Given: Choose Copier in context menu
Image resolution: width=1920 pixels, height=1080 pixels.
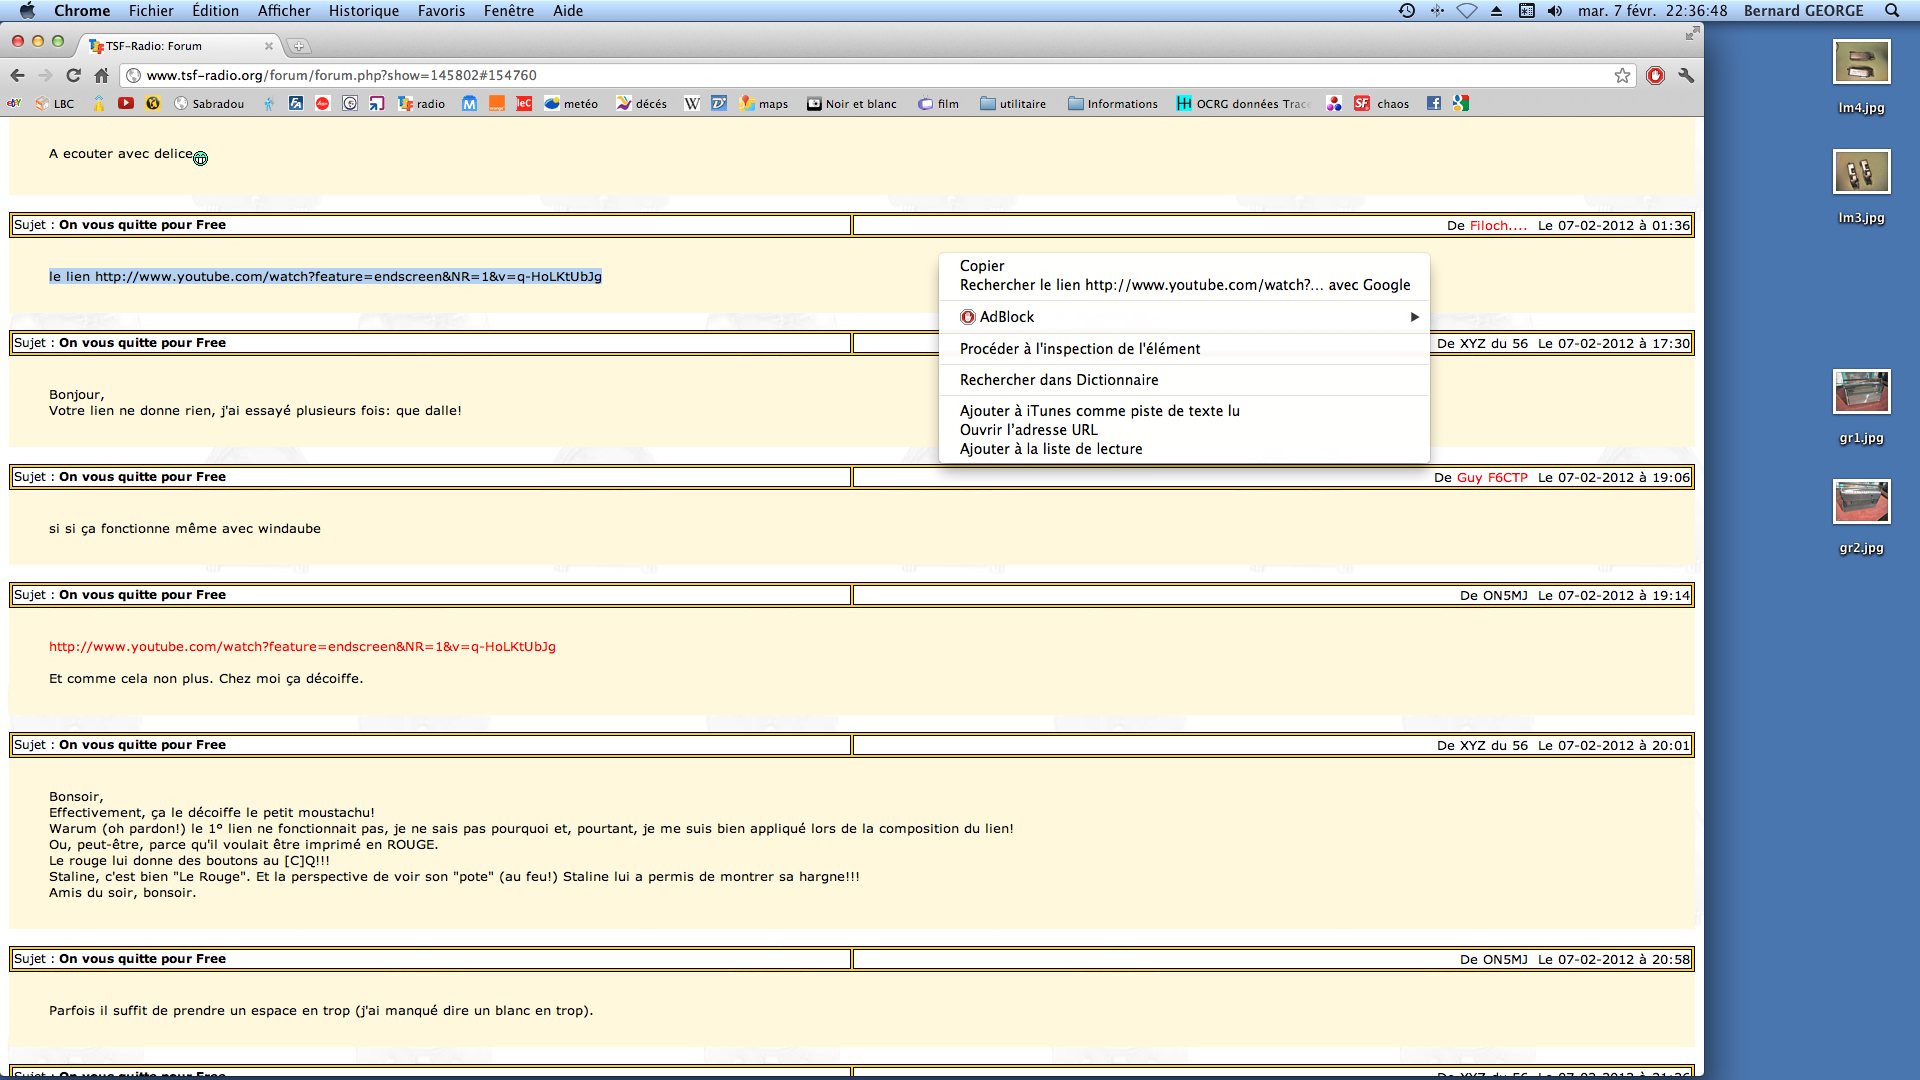Looking at the screenshot, I should click(982, 266).
